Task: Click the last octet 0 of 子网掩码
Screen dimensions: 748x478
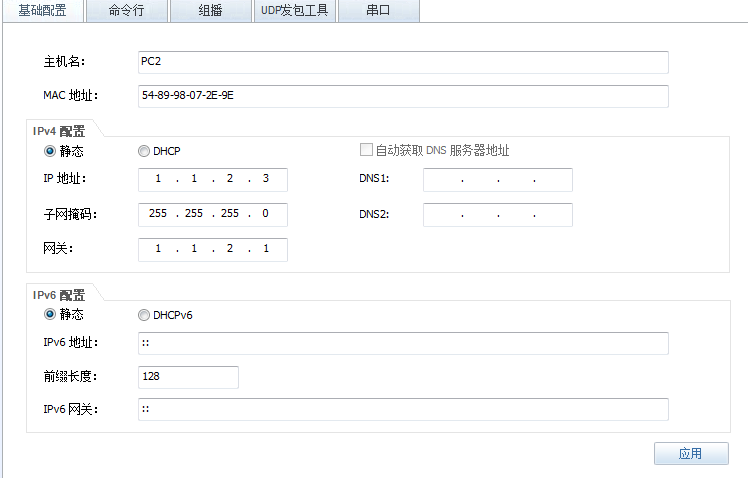Action: coord(265,213)
